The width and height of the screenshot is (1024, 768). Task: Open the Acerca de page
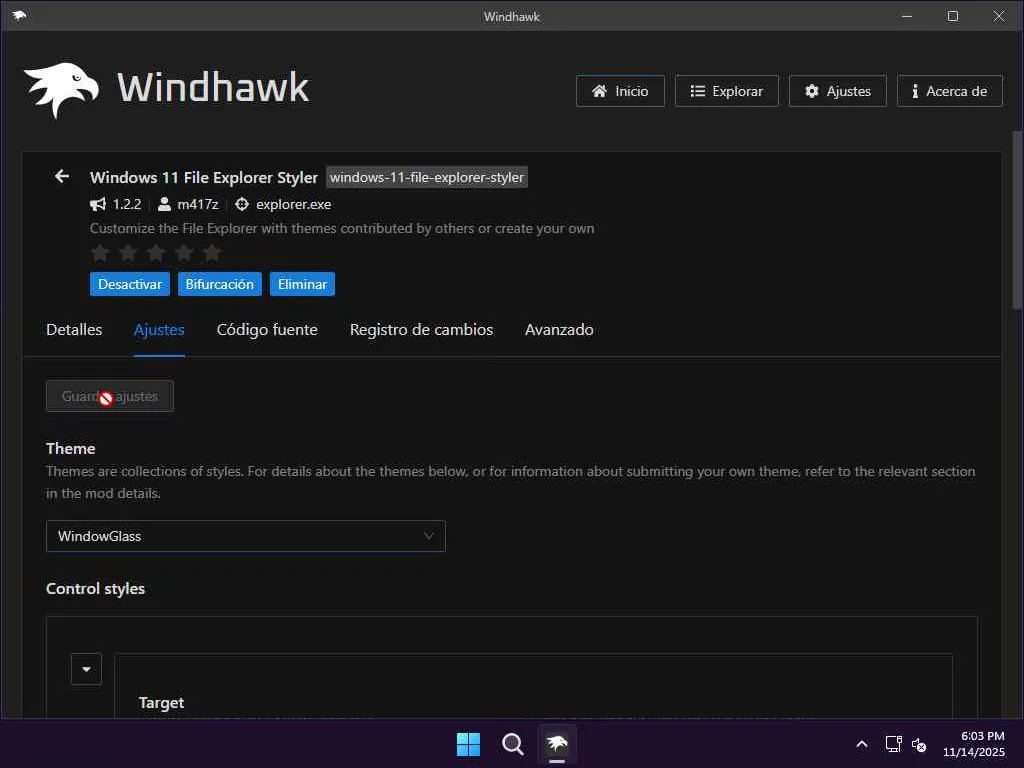click(x=950, y=91)
